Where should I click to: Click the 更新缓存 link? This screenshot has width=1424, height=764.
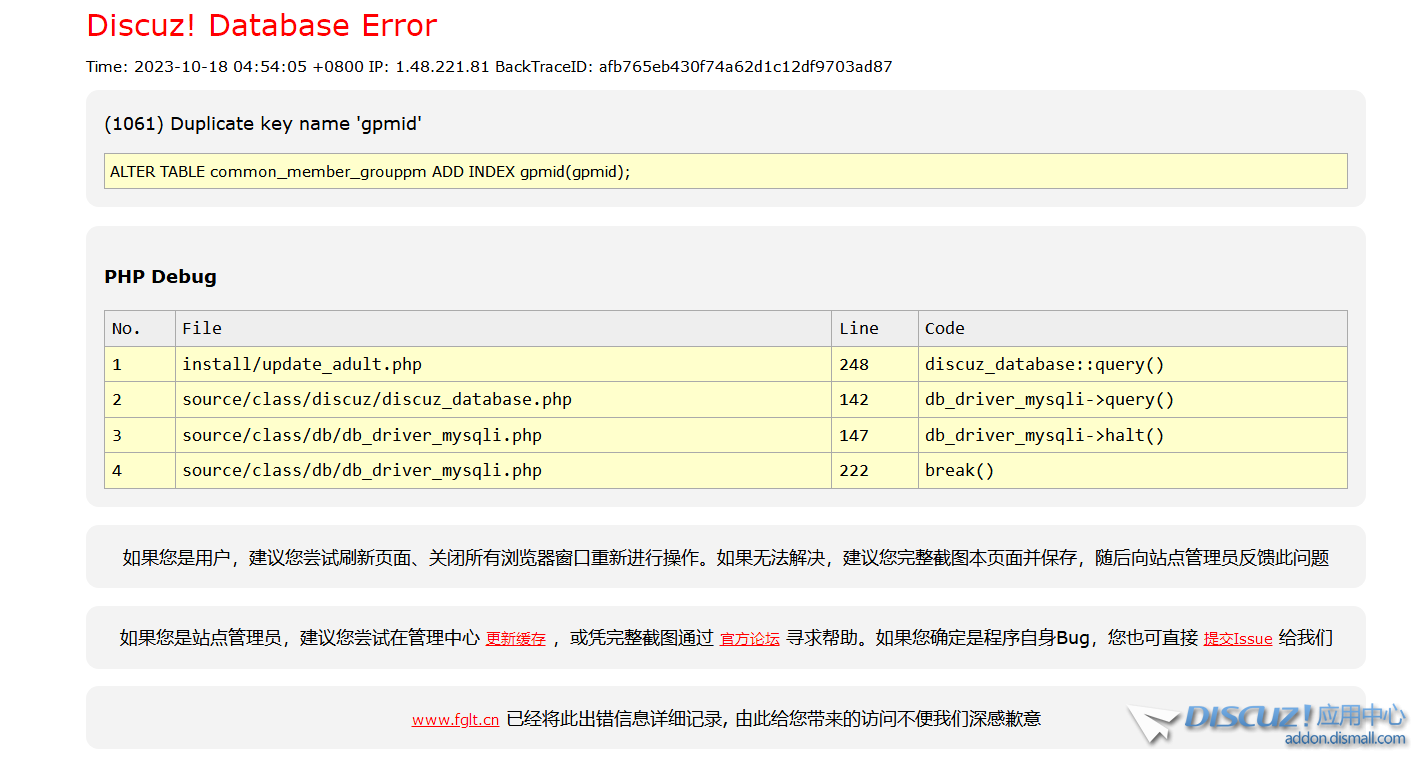pyautogui.click(x=515, y=639)
